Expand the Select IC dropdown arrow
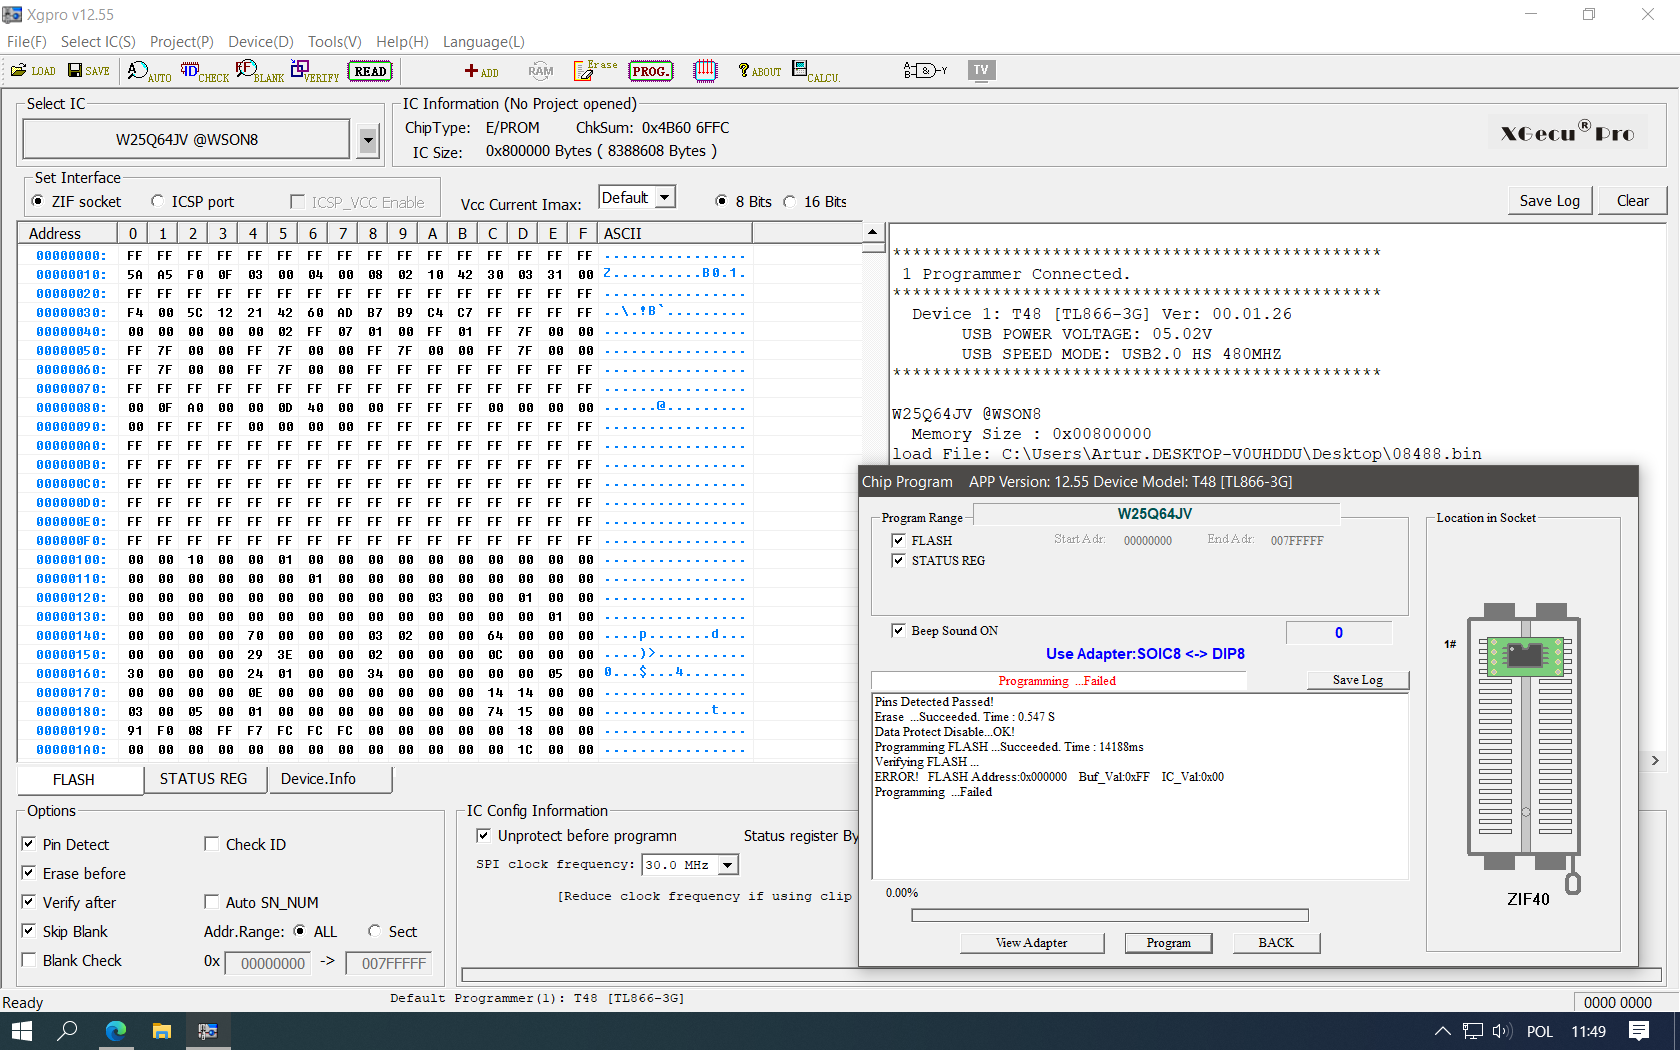 pyautogui.click(x=368, y=140)
